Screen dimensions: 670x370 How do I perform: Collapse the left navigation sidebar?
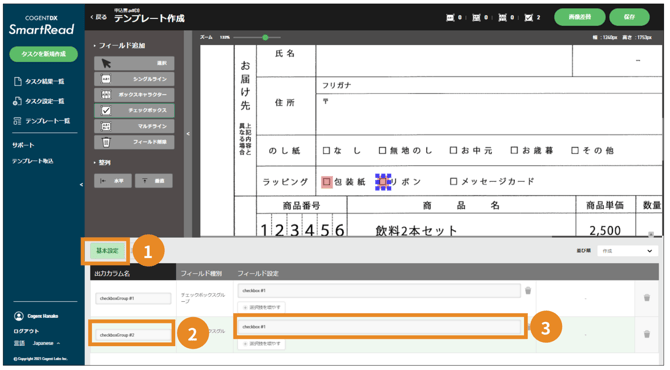tap(81, 185)
